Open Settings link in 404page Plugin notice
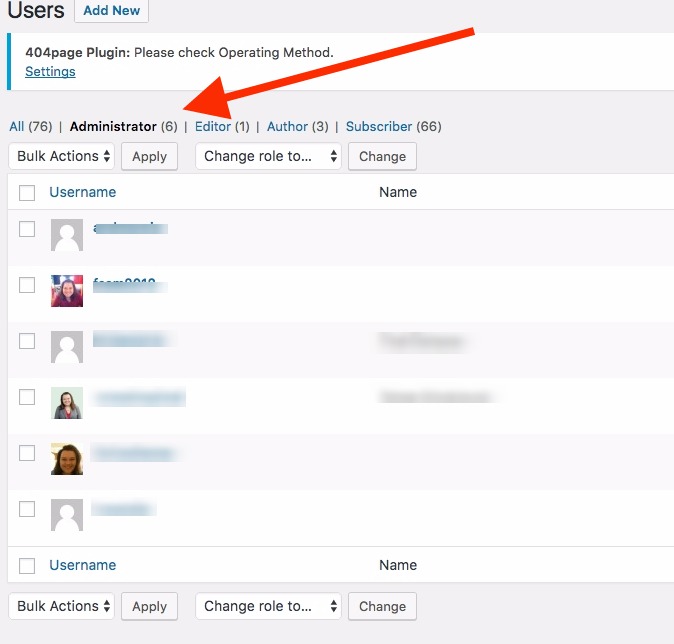This screenshot has height=644, width=674. 50,72
